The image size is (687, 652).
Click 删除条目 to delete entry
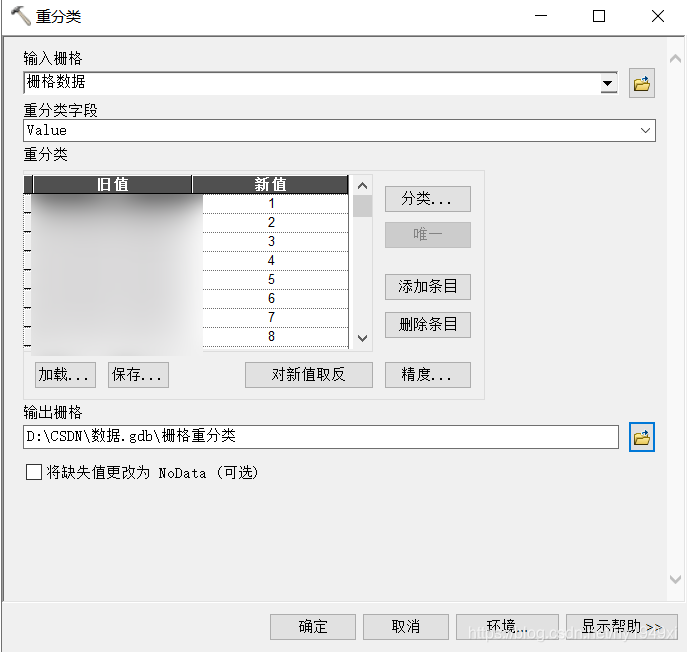coord(428,325)
